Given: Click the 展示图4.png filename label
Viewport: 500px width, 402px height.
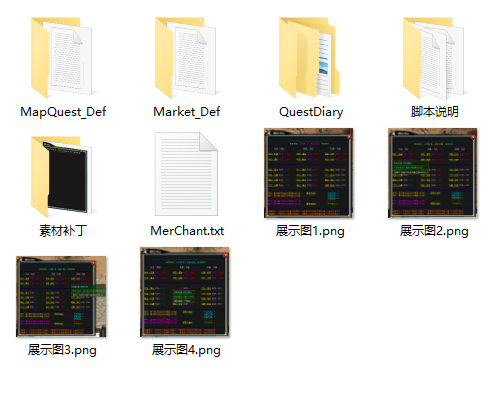Looking at the screenshot, I should point(186,350).
